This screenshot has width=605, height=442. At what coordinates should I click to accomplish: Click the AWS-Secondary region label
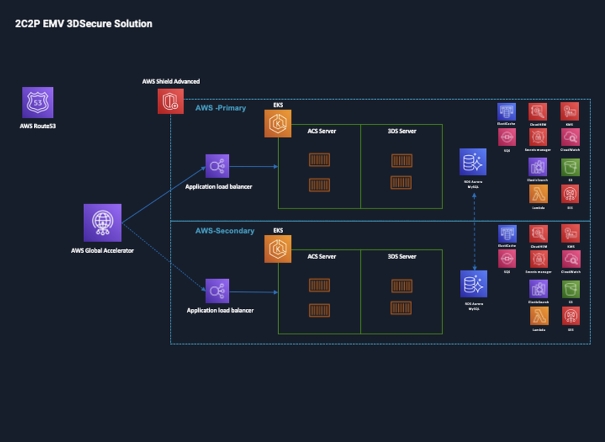pos(224,230)
